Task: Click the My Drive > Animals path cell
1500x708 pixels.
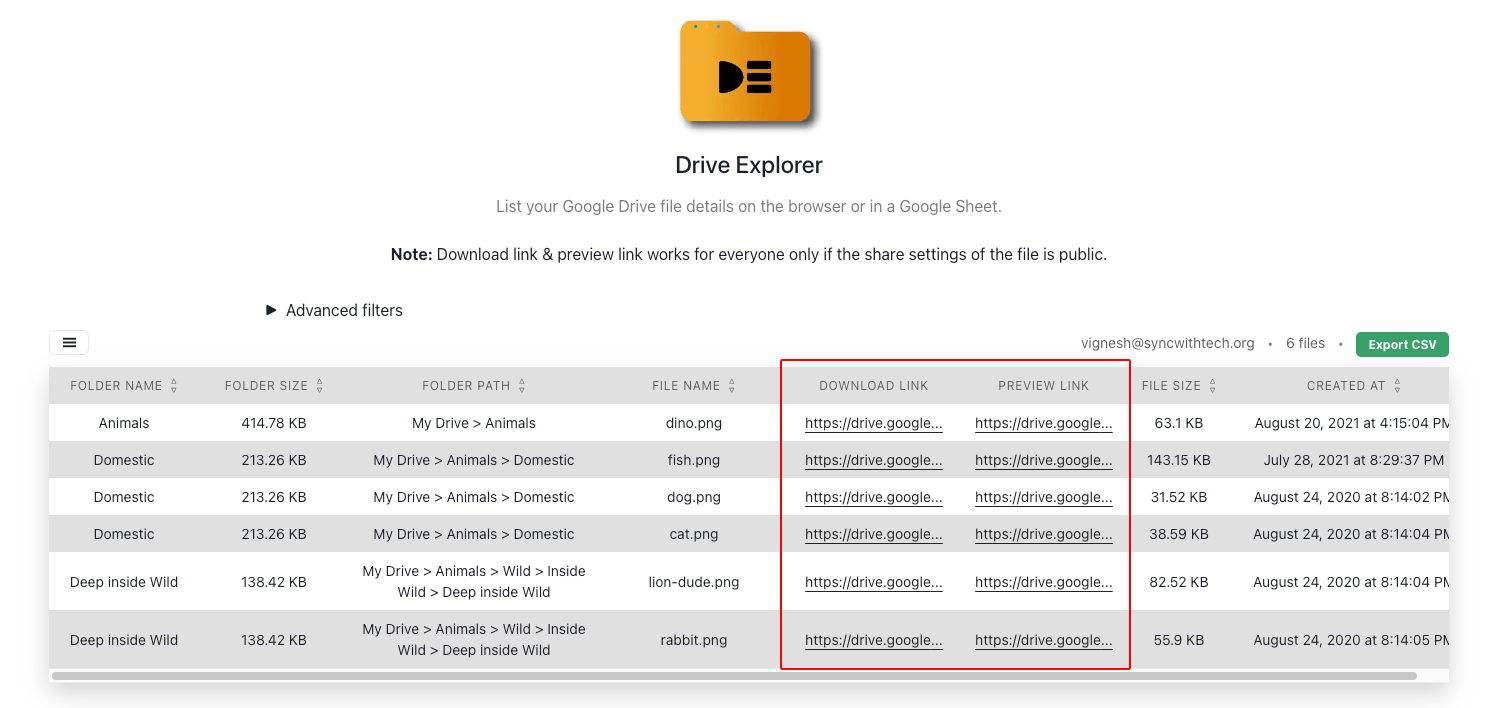Action: pos(474,423)
